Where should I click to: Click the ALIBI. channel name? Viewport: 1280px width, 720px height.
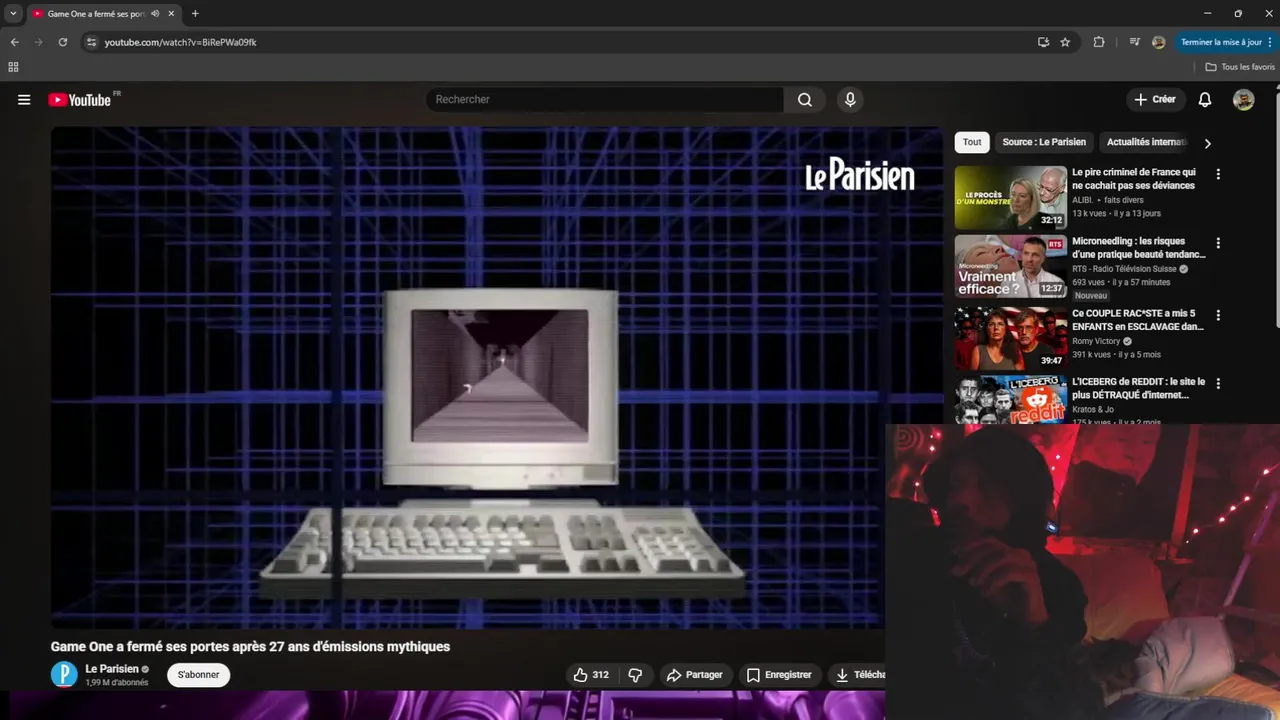(1082, 200)
